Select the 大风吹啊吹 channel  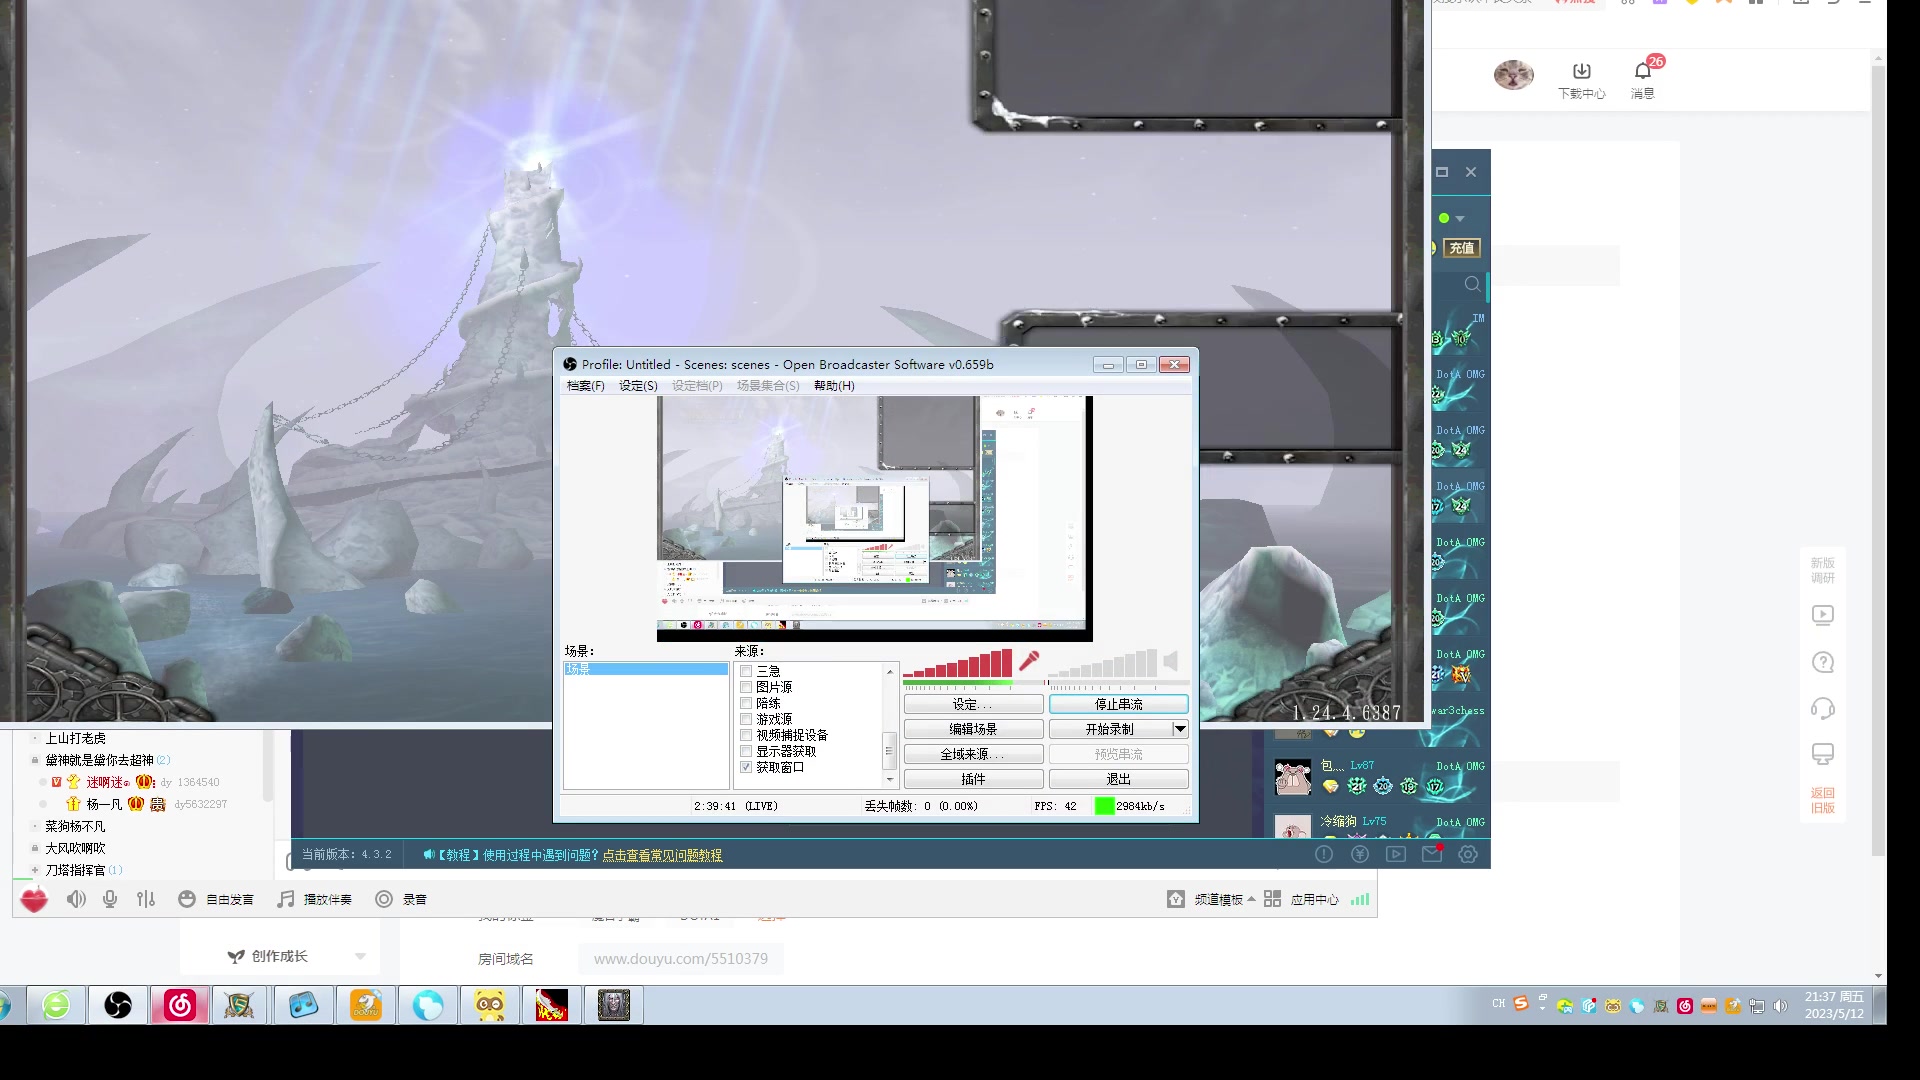coord(75,848)
